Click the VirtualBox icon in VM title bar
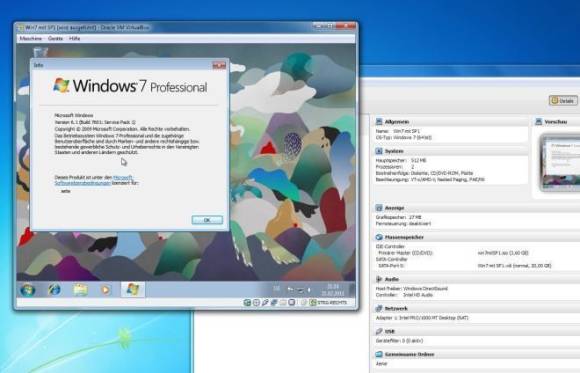 click(21, 28)
